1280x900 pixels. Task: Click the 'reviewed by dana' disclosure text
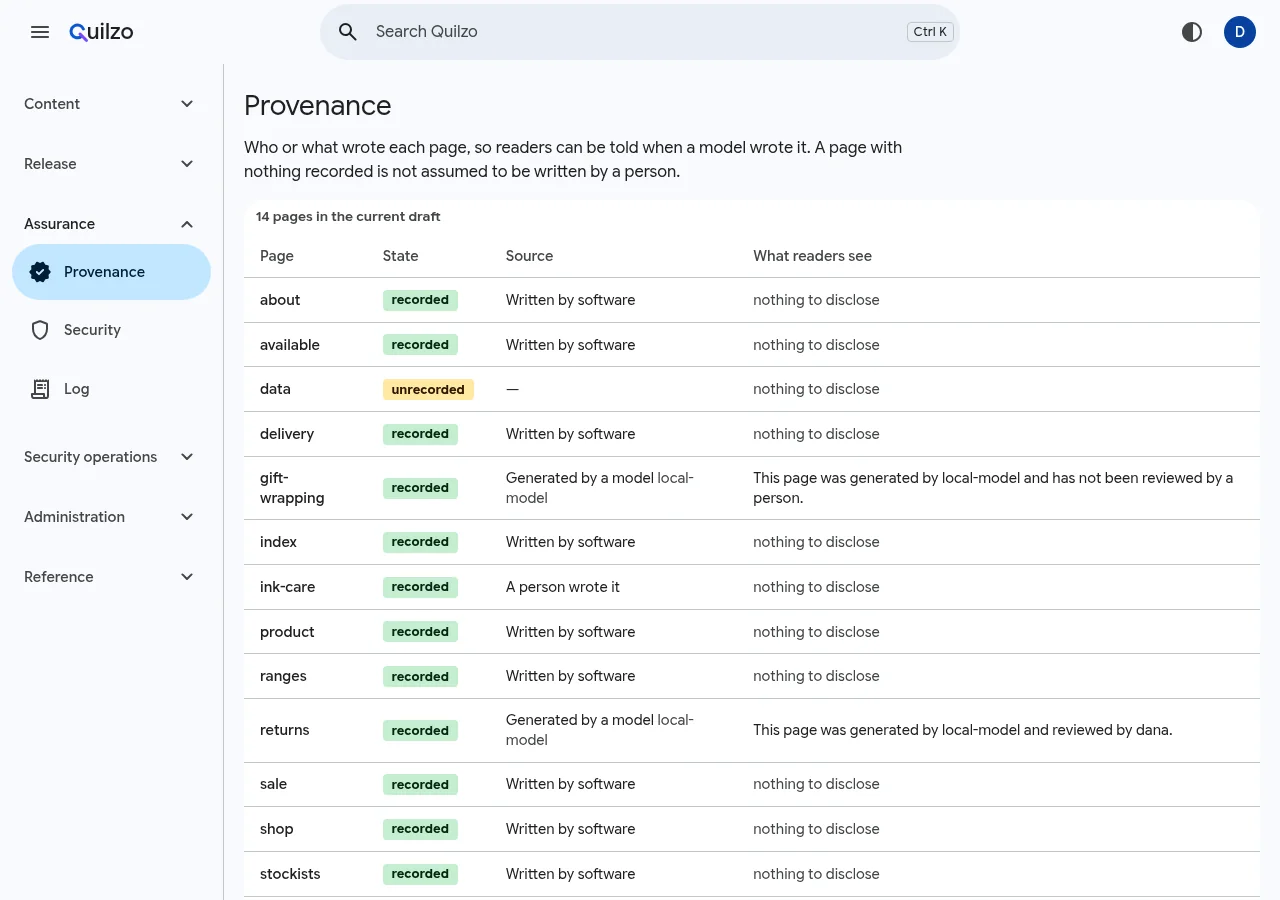click(x=962, y=730)
